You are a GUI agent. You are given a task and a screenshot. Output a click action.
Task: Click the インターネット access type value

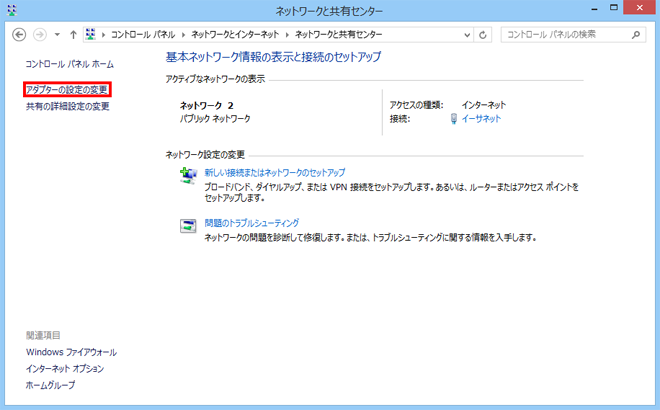point(484,105)
